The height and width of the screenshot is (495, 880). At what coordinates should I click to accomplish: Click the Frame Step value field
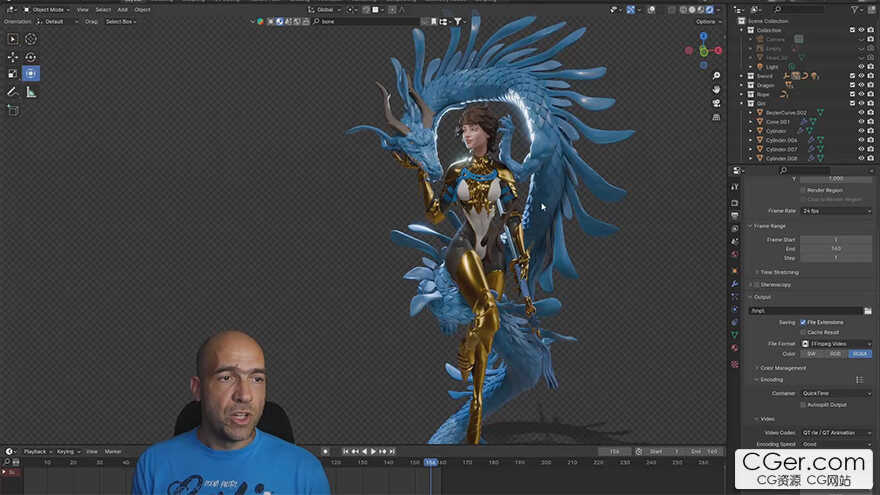pos(836,258)
